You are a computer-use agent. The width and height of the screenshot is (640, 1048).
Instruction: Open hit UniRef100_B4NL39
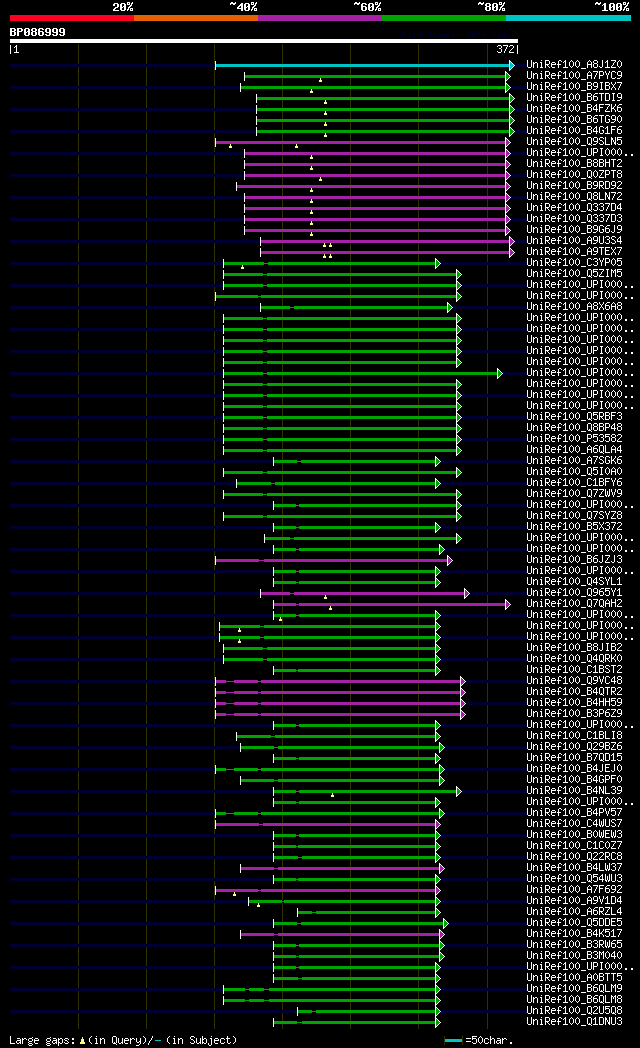(x=574, y=791)
